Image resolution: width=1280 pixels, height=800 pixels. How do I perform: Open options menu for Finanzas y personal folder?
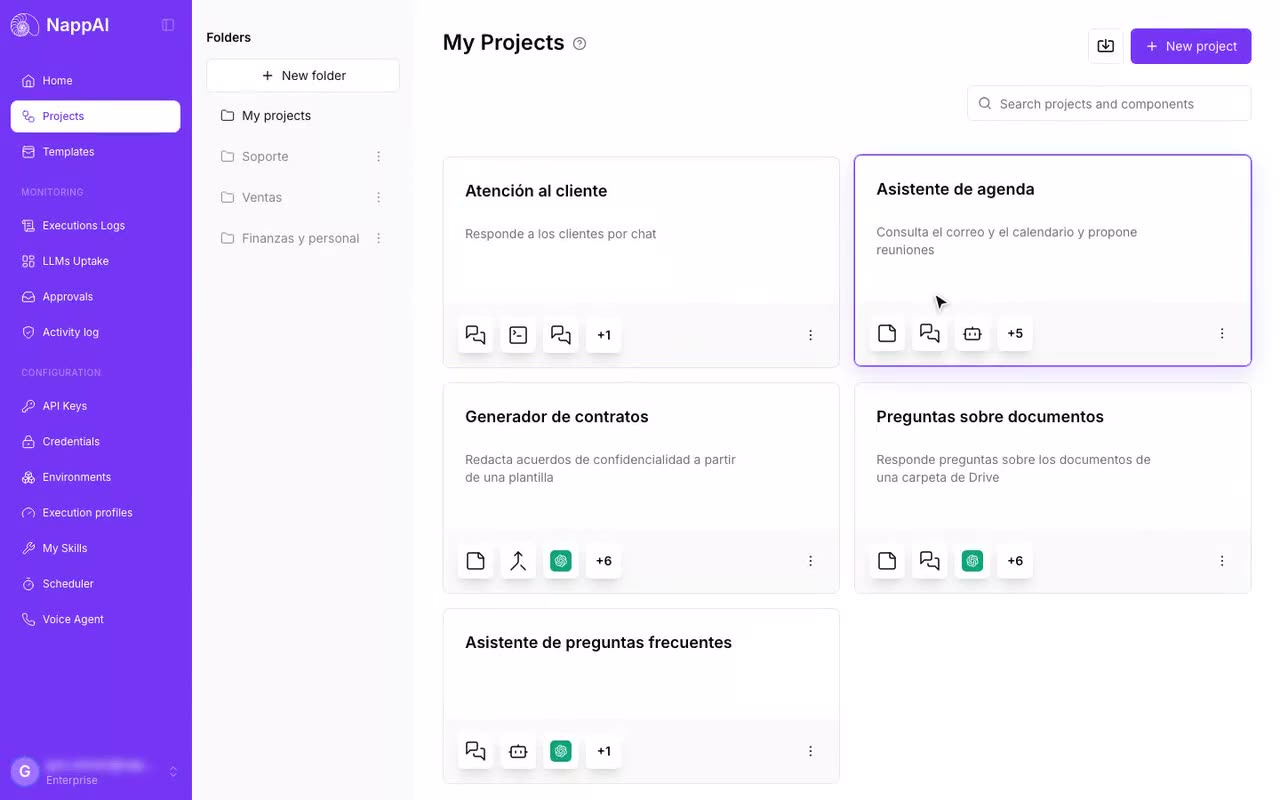click(379, 238)
